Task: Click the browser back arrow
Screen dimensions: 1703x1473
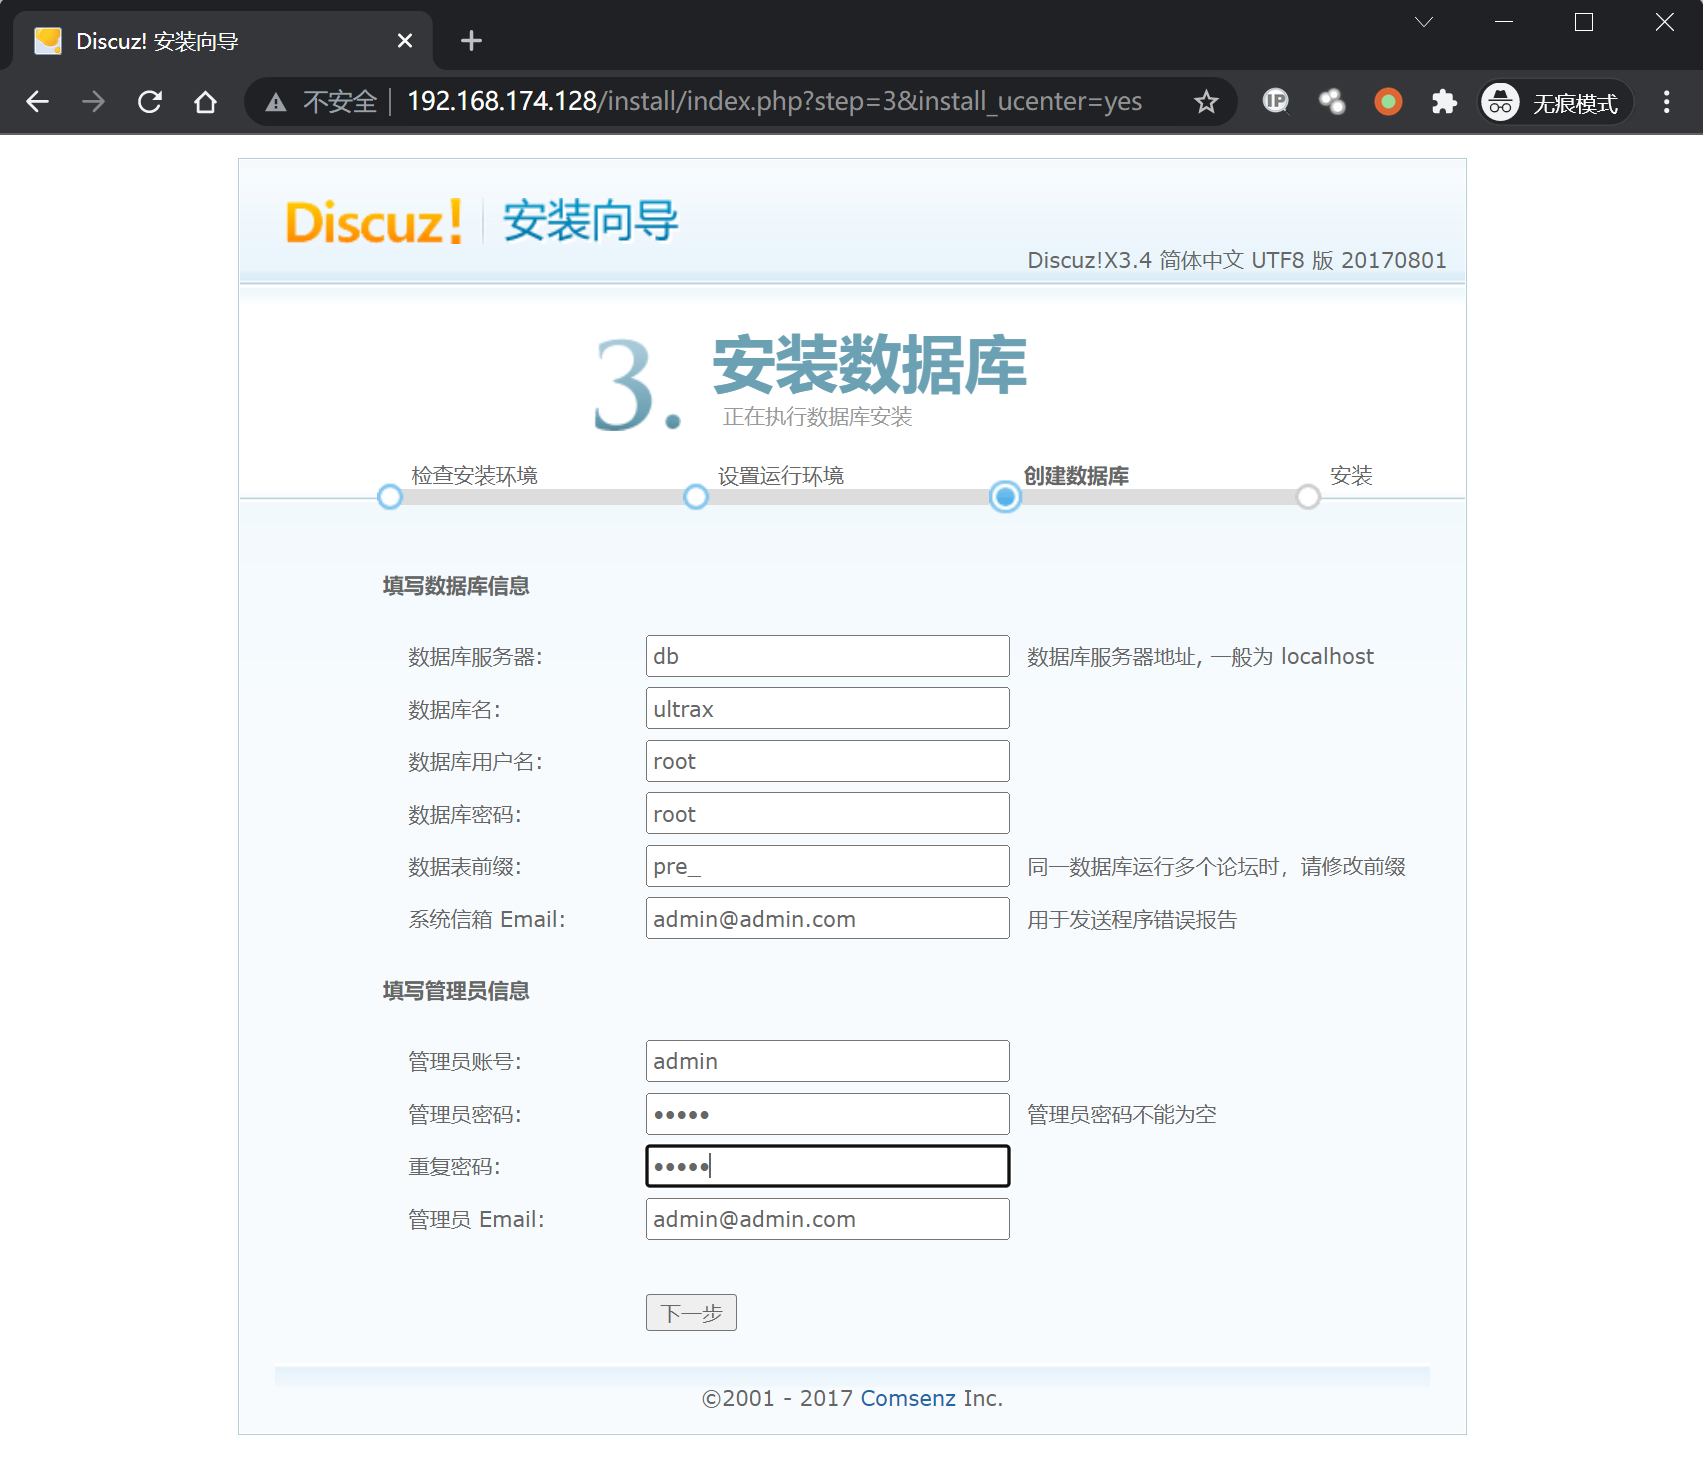Action: pos(38,102)
